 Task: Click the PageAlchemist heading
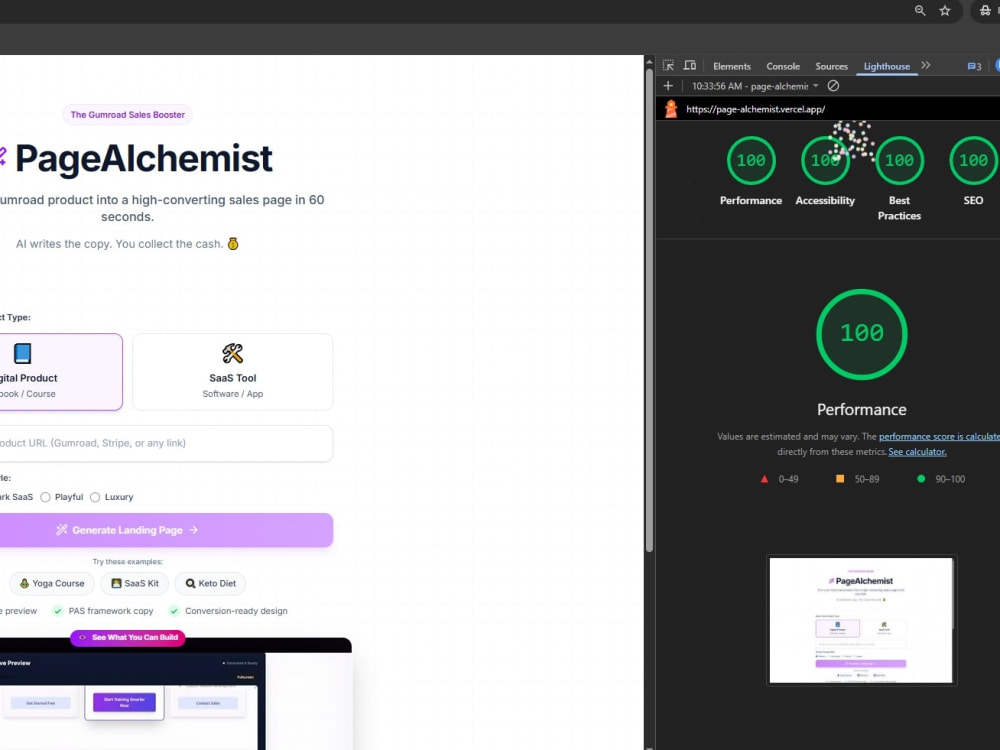[143, 158]
